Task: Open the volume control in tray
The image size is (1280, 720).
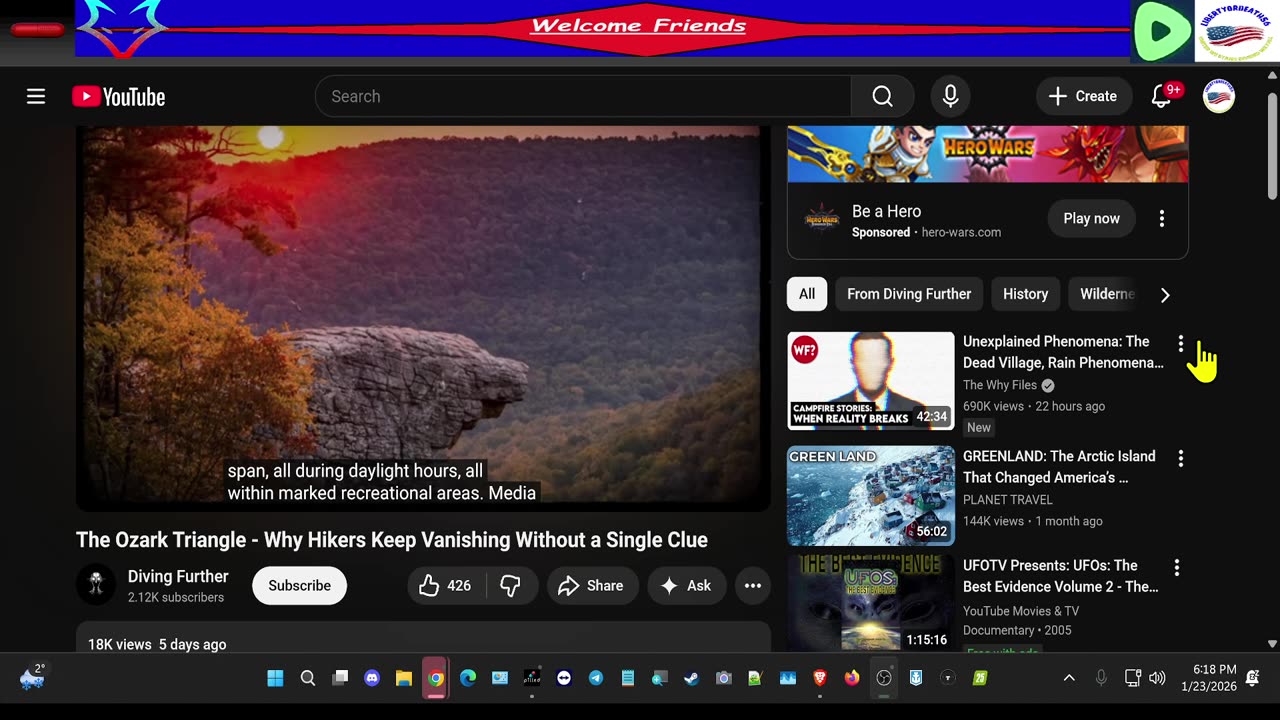Action: 1157,678
